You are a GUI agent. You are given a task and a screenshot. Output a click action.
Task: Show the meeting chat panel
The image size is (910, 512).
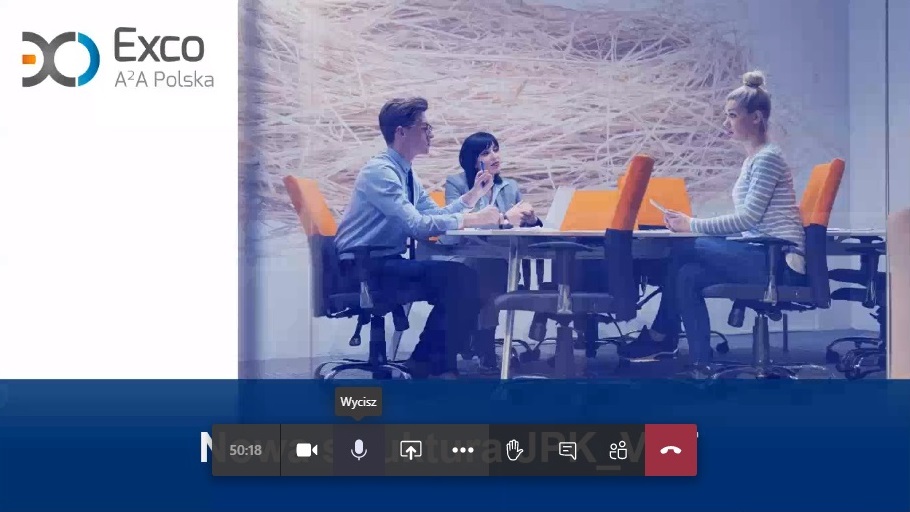click(x=567, y=450)
